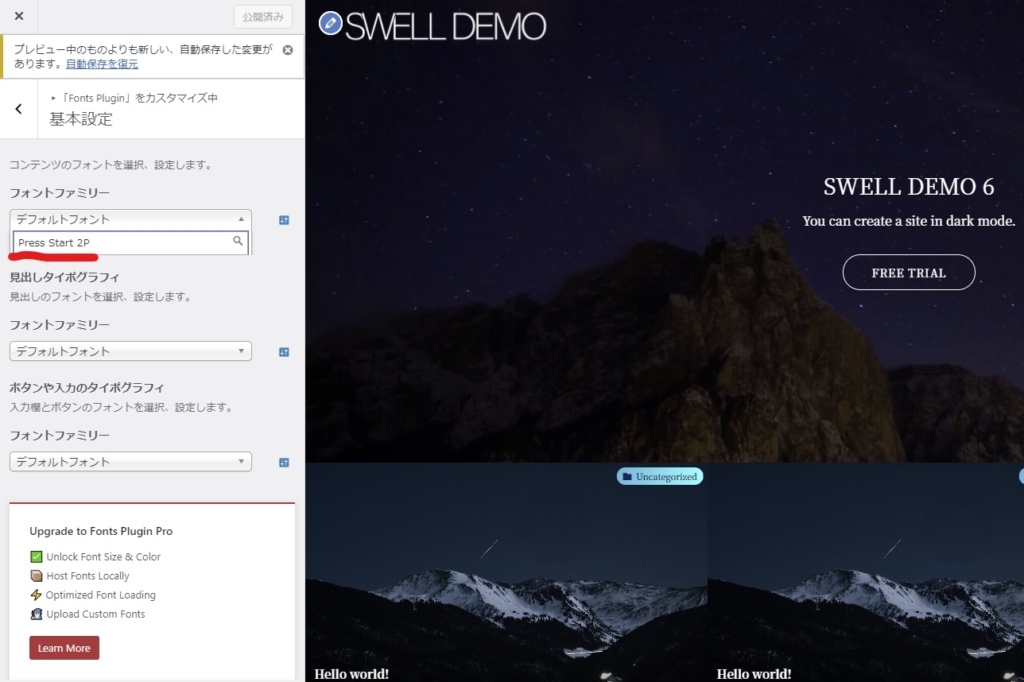Click the edit pencil shortcut on site title

(330, 24)
